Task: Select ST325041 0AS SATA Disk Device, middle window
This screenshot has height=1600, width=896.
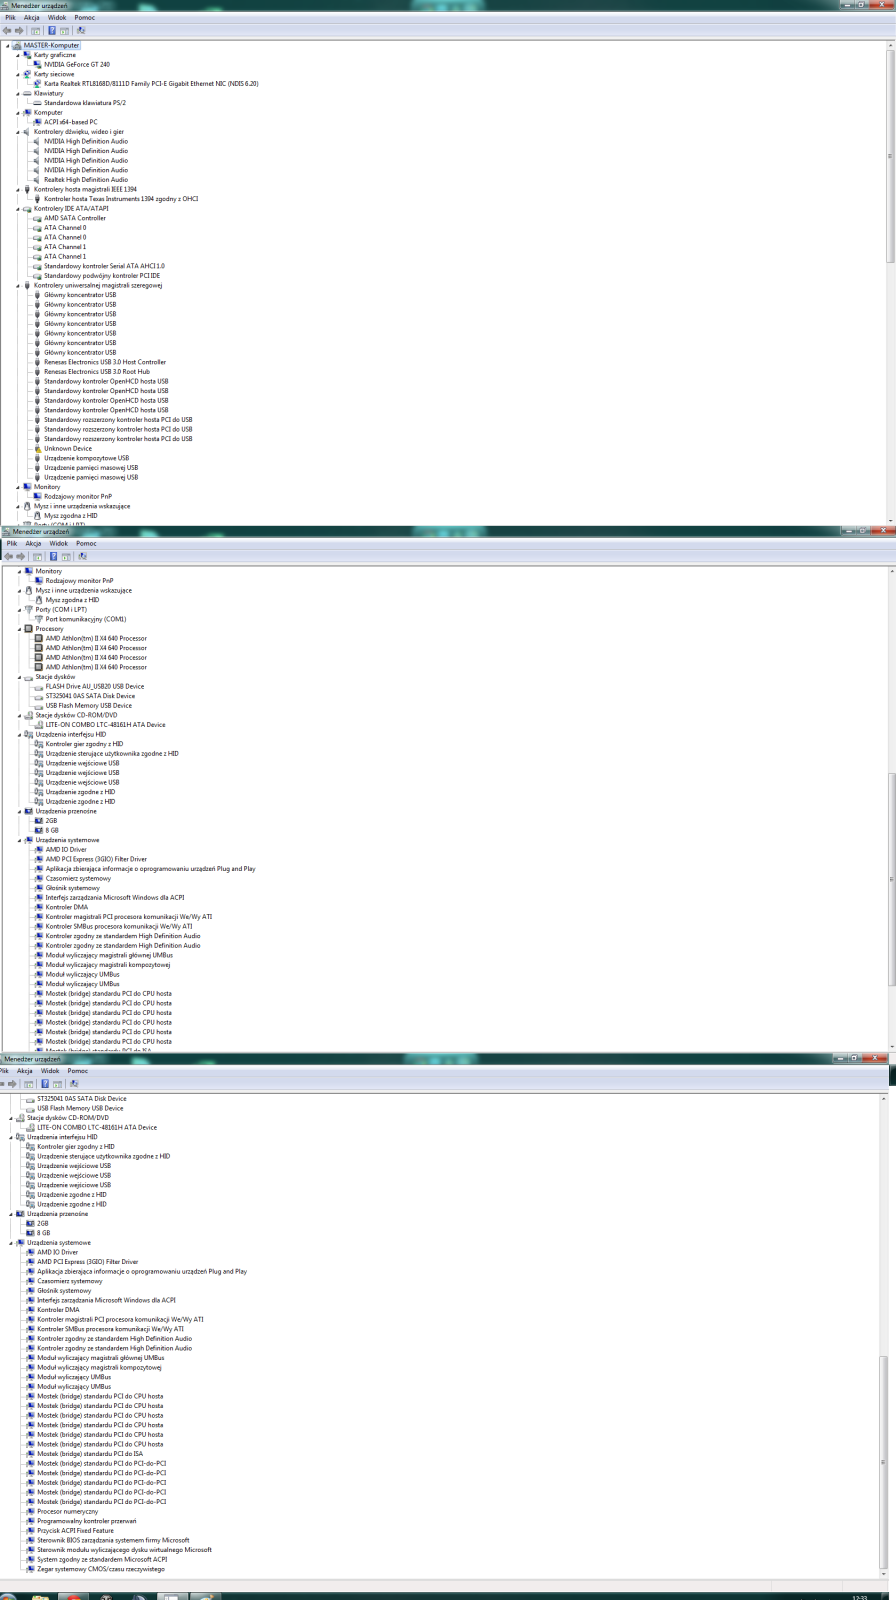Action: tap(90, 696)
